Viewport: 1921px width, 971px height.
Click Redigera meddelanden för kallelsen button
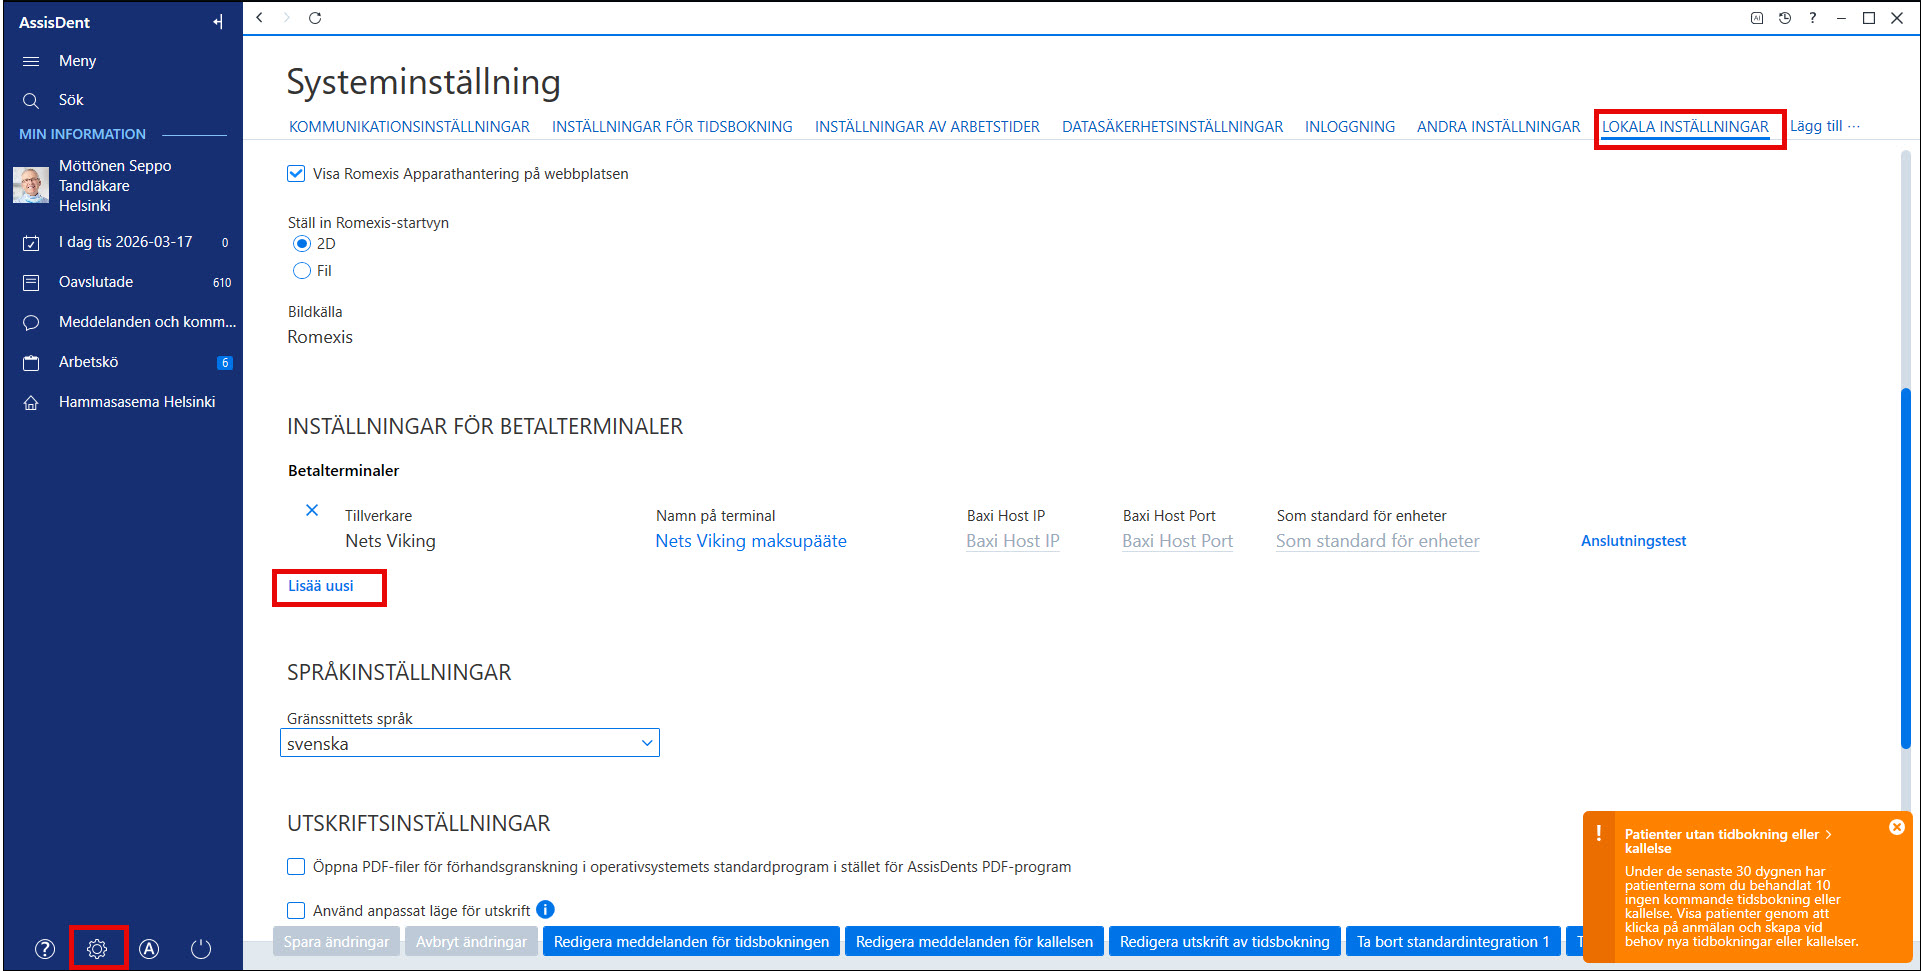(x=974, y=941)
